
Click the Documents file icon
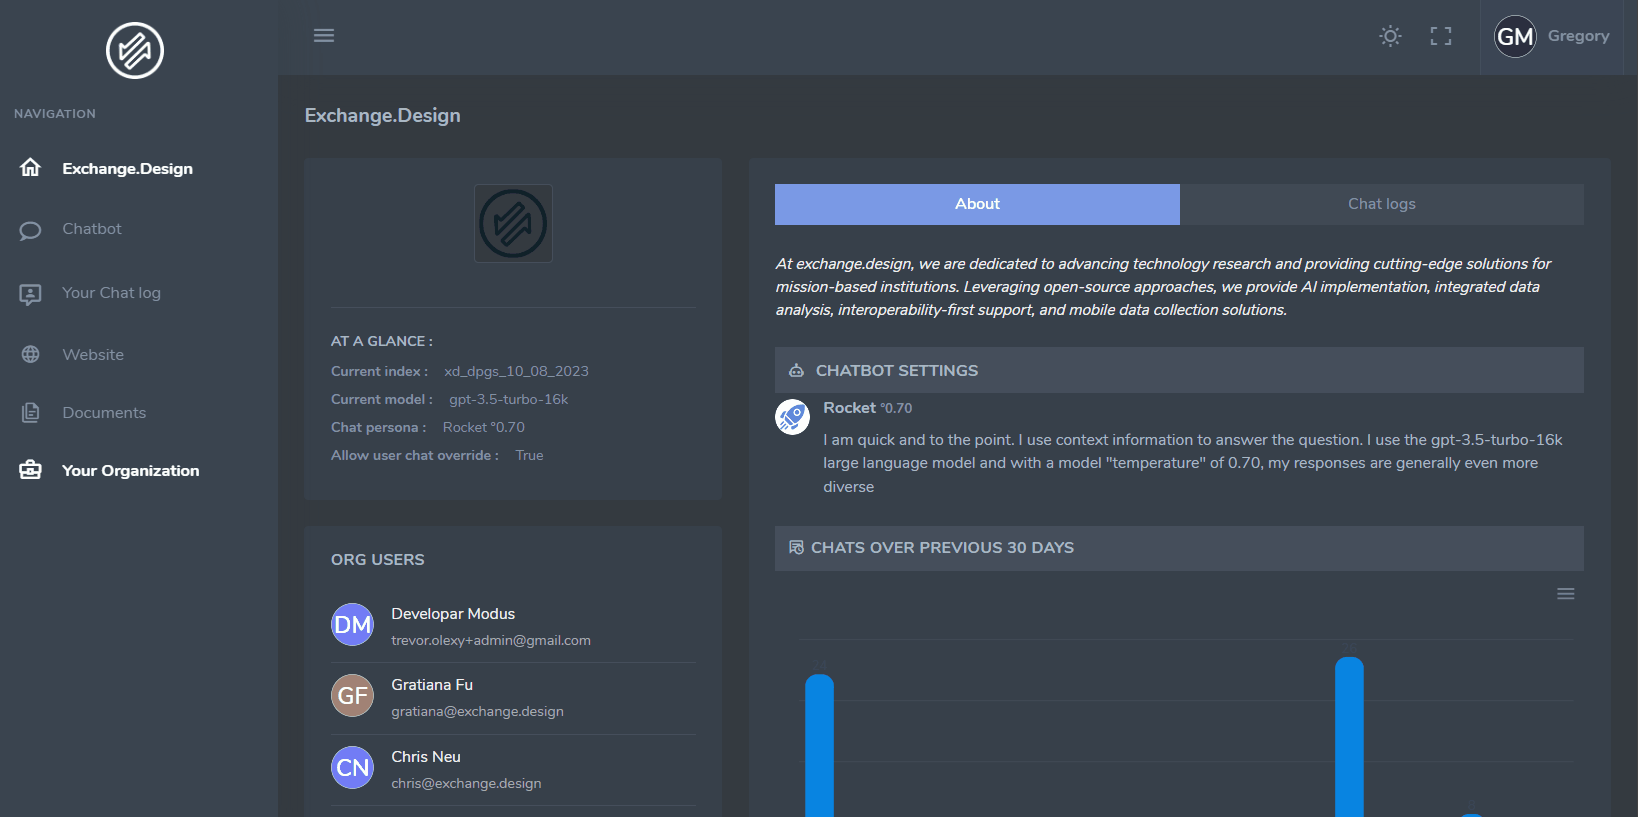tap(30, 412)
